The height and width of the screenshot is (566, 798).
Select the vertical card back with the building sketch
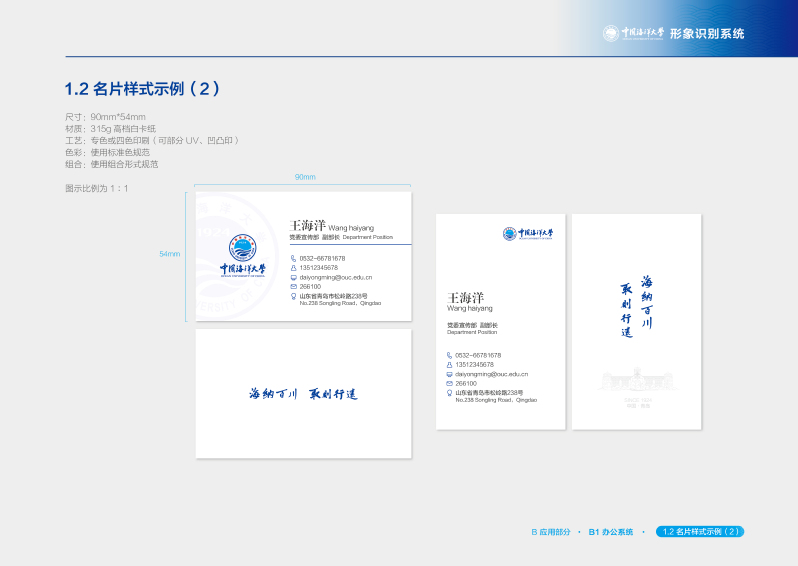636,322
